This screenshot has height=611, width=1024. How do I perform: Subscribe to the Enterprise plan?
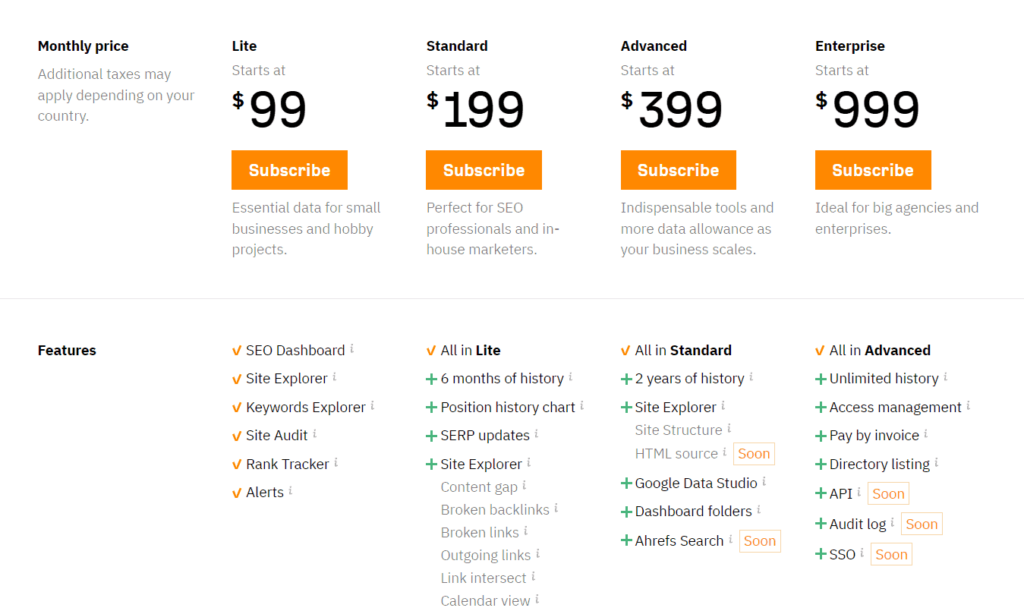tap(873, 170)
